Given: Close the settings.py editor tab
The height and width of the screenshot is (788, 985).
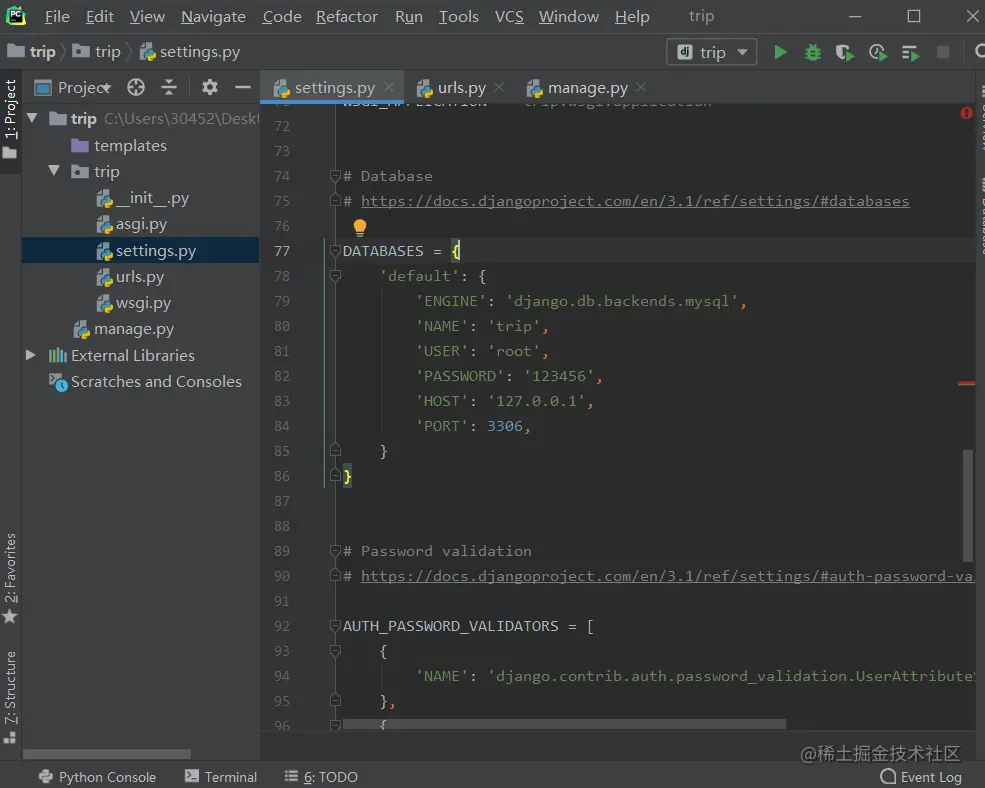Looking at the screenshot, I should [x=389, y=87].
